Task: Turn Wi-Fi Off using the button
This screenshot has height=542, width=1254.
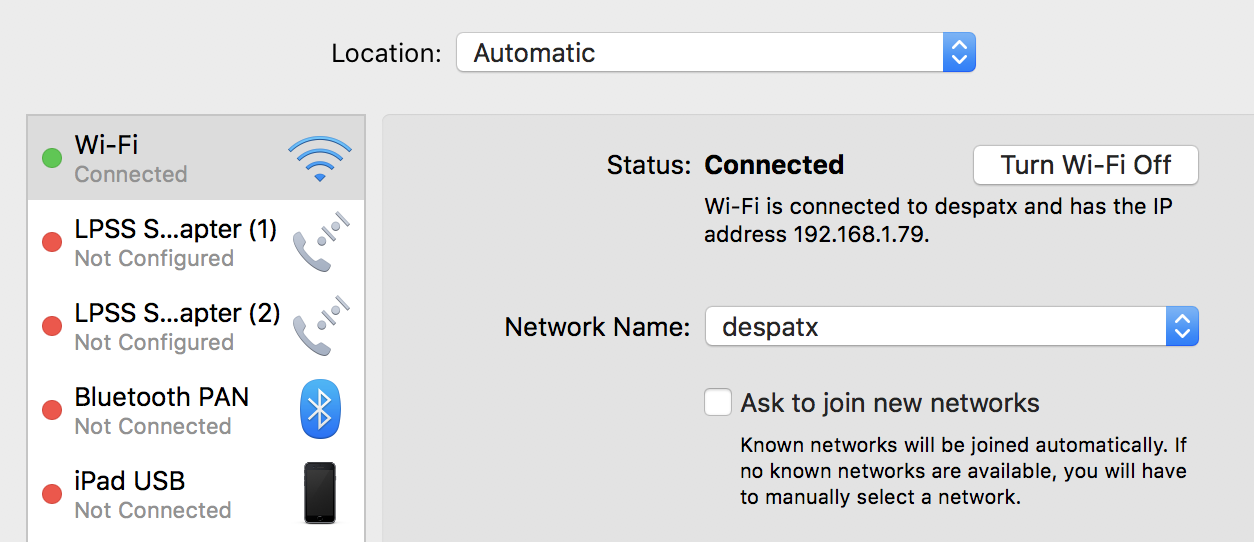Action: point(1086,165)
